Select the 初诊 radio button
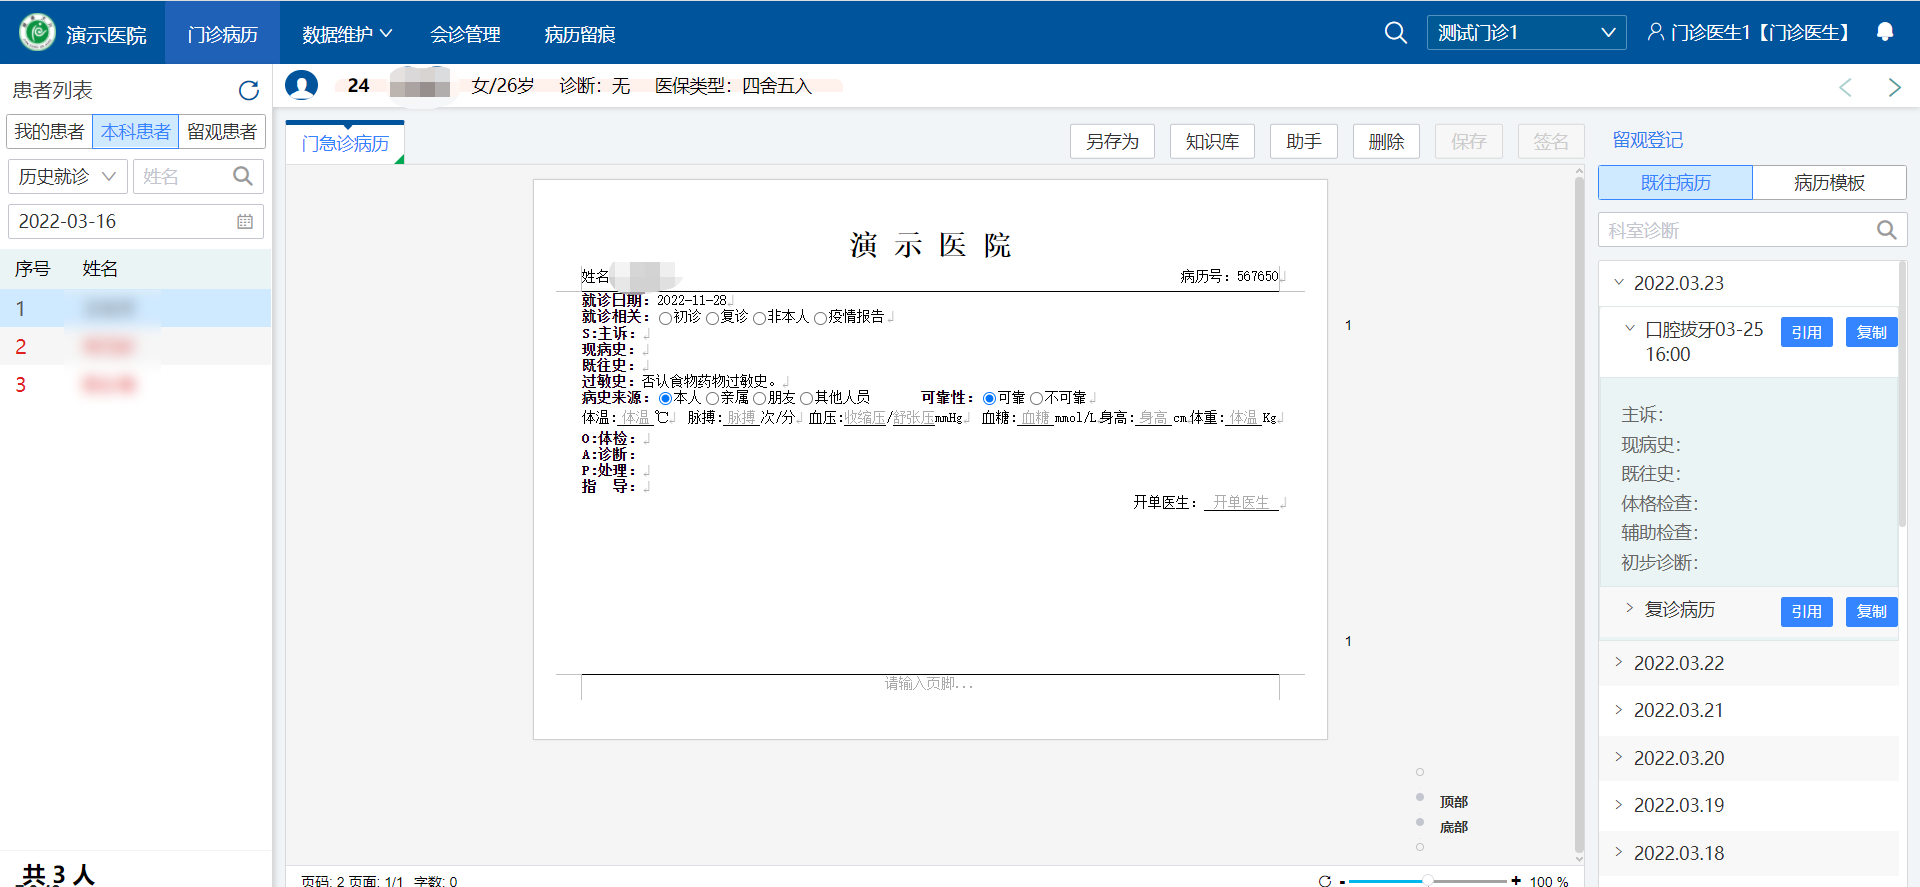 (x=665, y=318)
